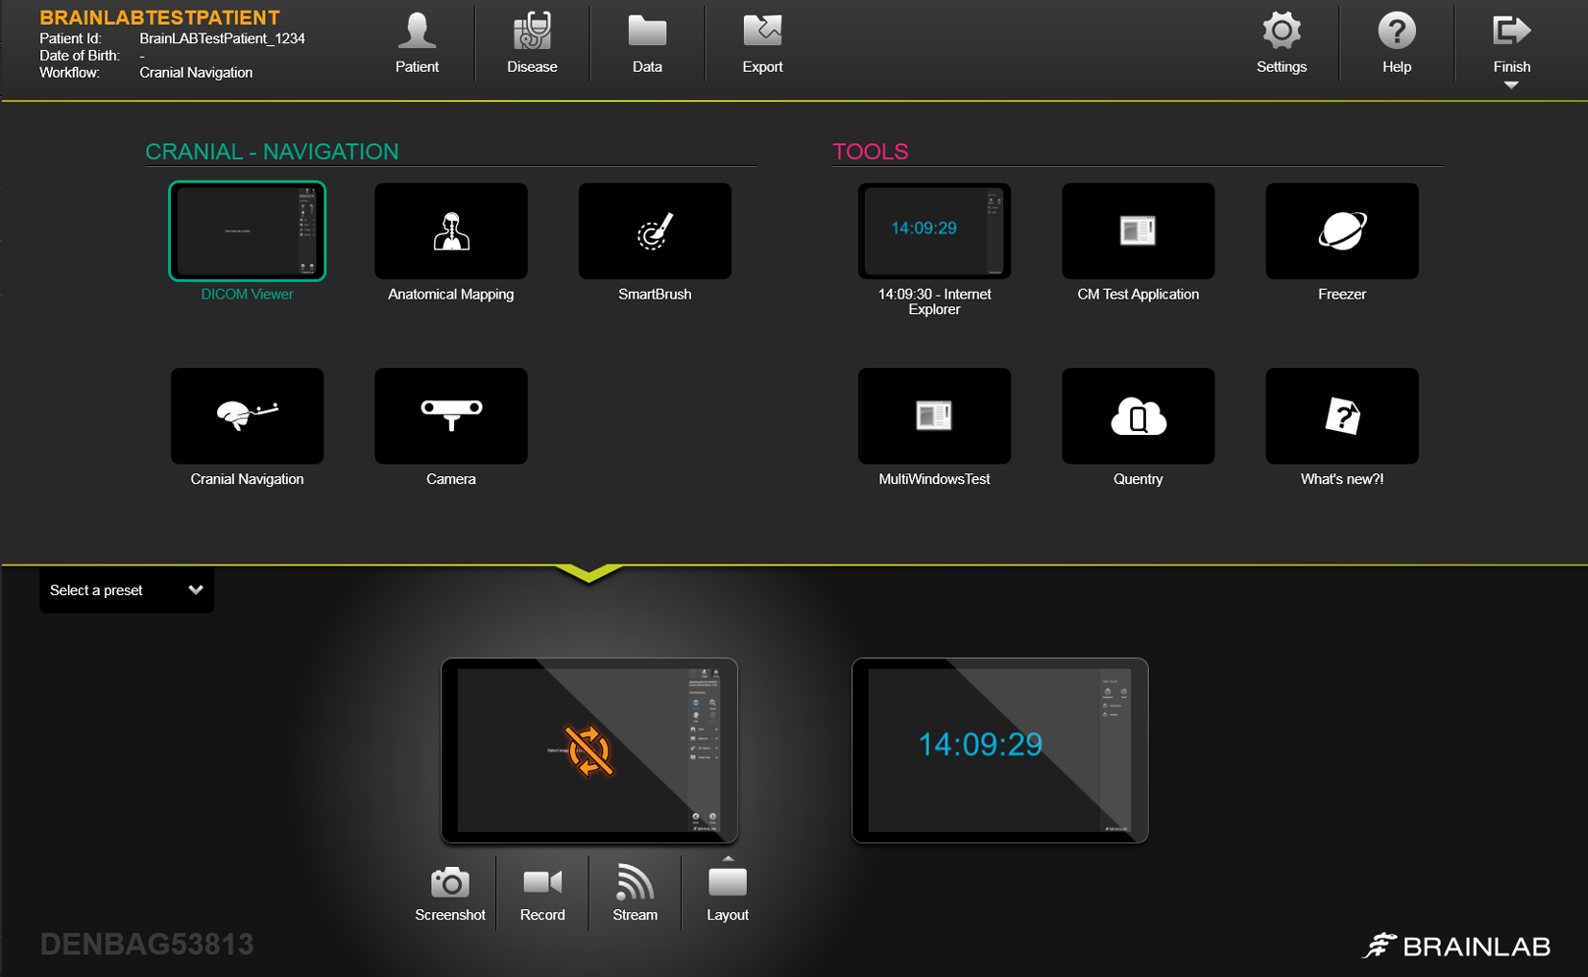Click the Quentry label text
Image resolution: width=1588 pixels, height=977 pixels.
(1138, 479)
